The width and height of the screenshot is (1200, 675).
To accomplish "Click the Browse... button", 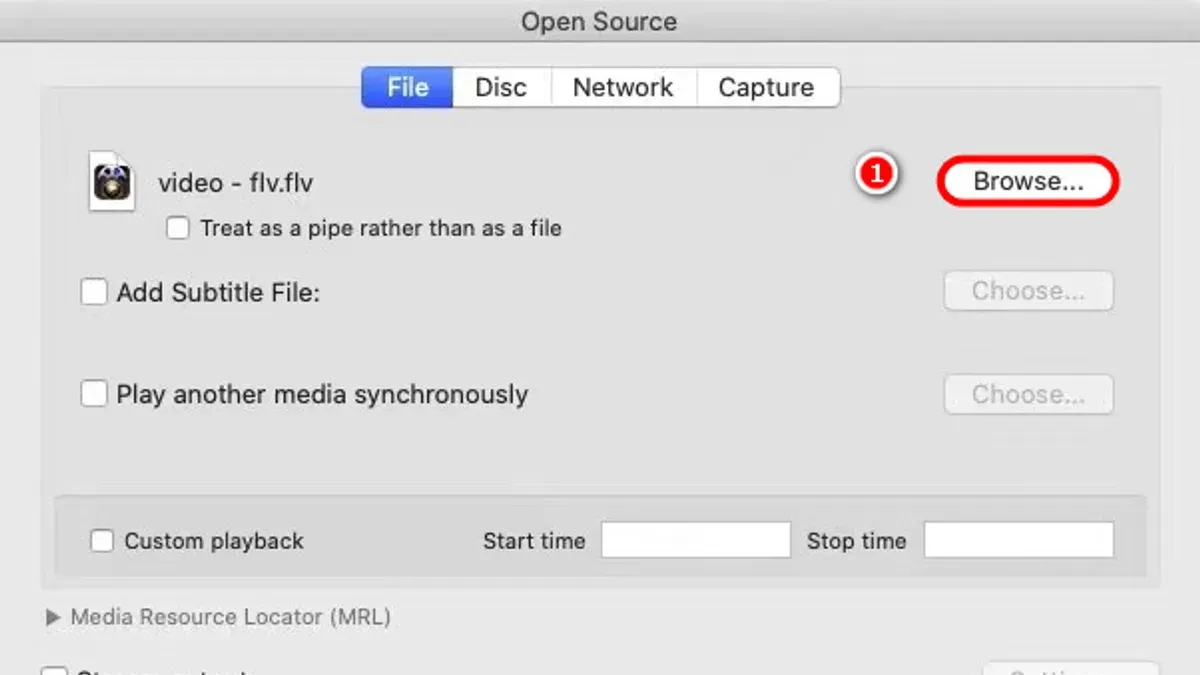I will 1028,181.
